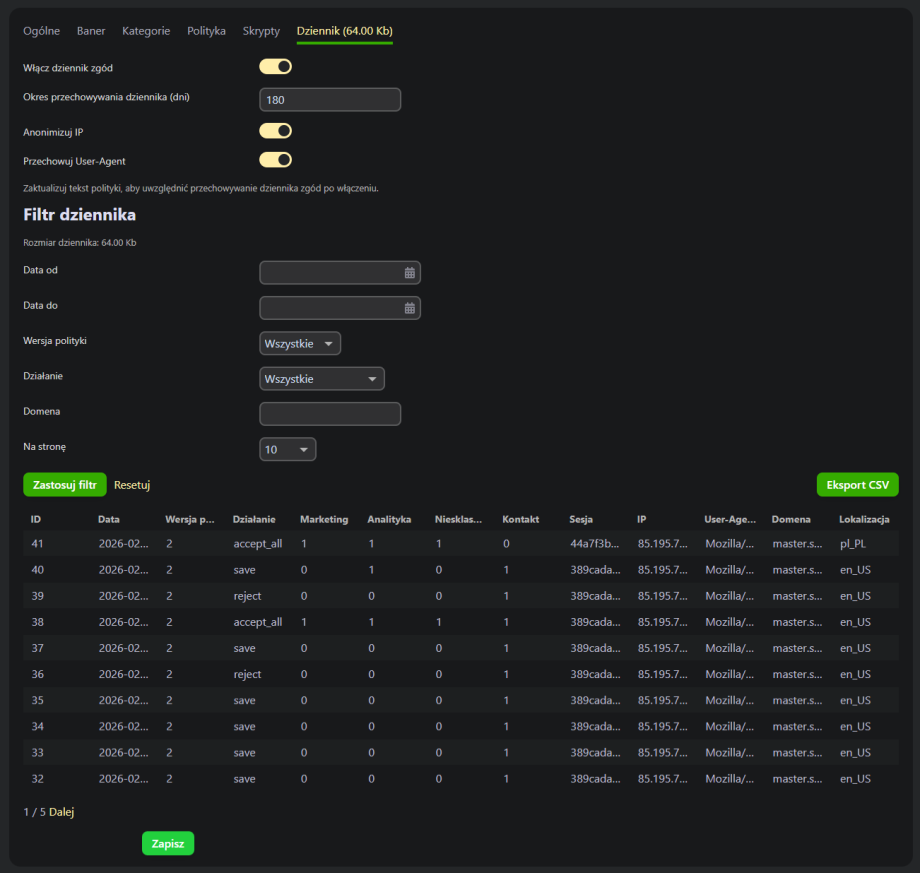This screenshot has height=873, width=920.
Task: Select the Polityka tab
Action: 206,31
